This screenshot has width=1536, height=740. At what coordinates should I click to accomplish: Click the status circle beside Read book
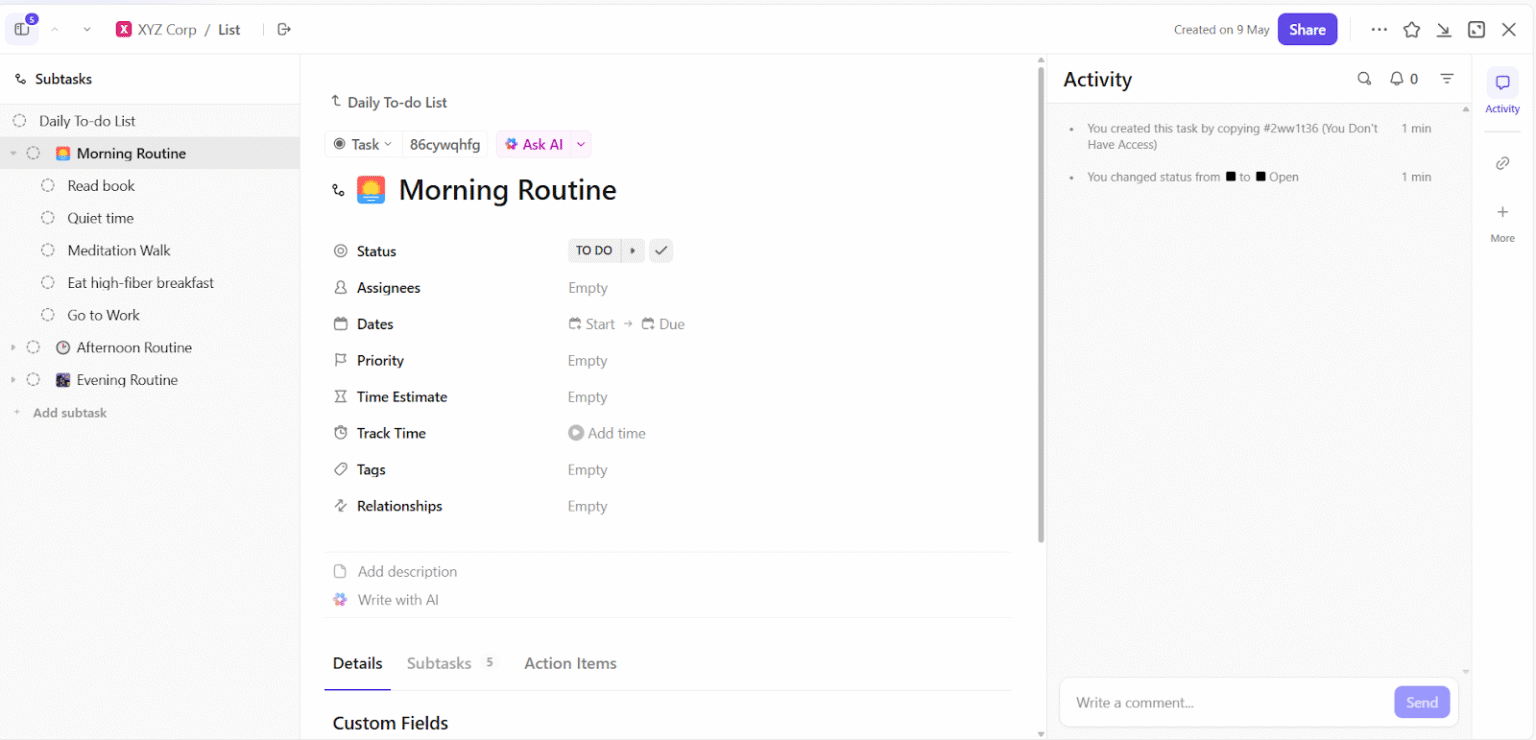click(x=48, y=185)
